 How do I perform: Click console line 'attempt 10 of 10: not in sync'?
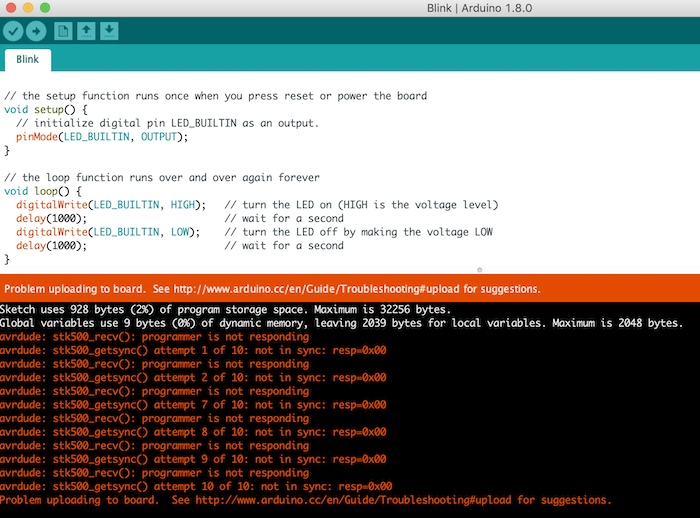pos(196,486)
